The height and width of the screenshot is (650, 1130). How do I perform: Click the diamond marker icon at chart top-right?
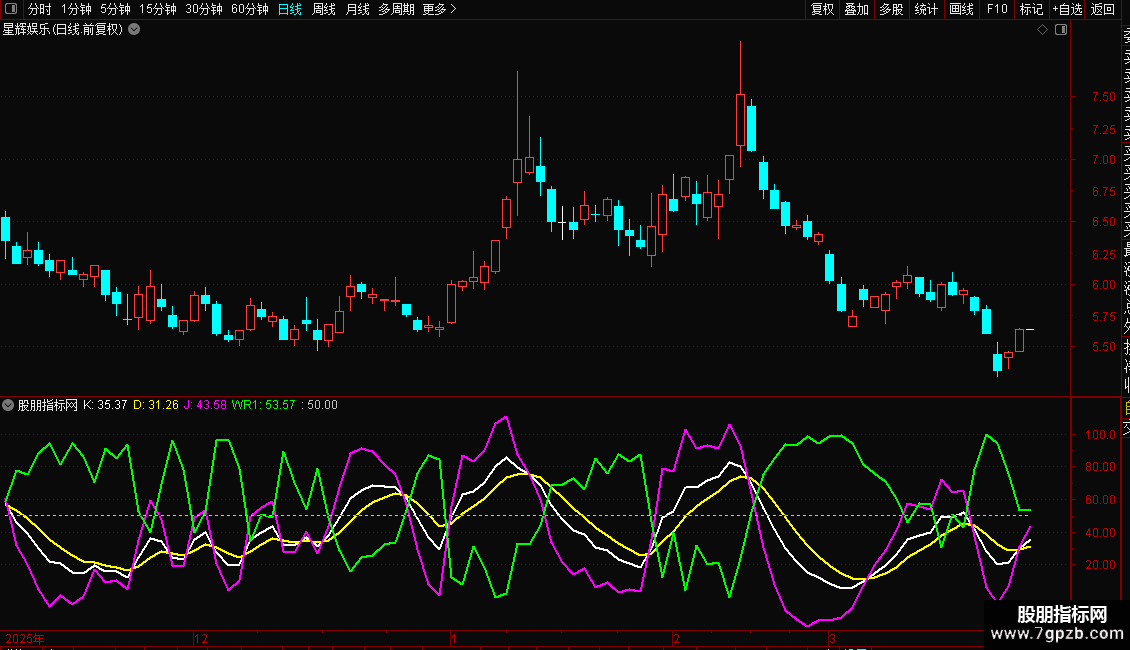coord(1042,30)
